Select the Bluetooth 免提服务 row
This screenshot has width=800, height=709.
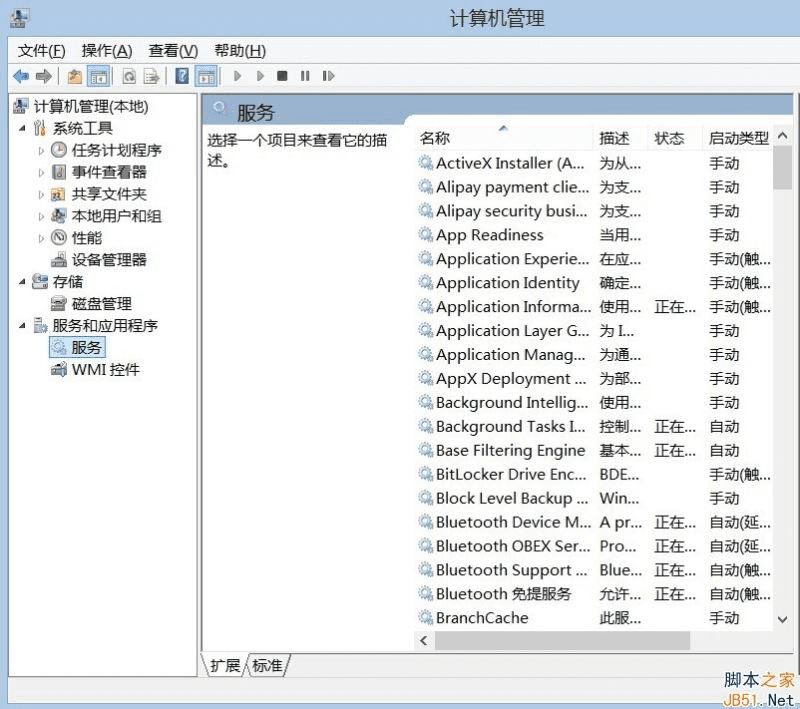(x=594, y=594)
